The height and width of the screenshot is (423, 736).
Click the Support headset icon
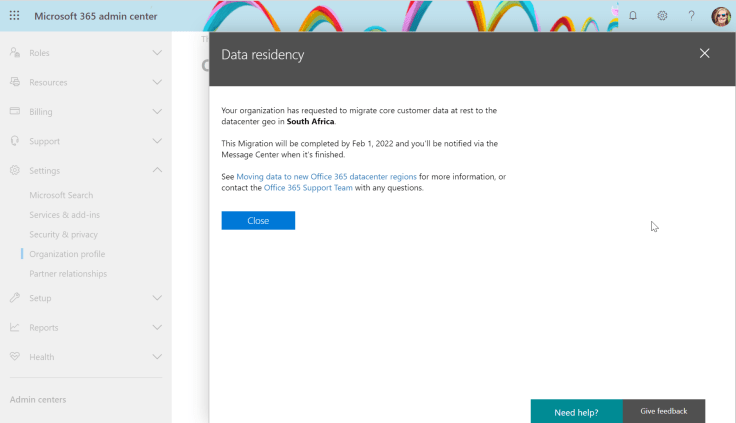click(15, 141)
